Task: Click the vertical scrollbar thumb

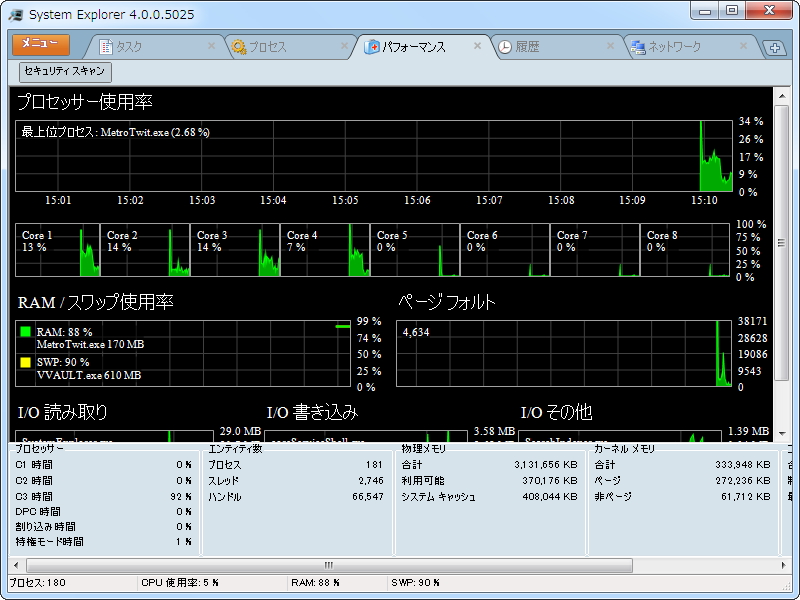Action: click(782, 243)
